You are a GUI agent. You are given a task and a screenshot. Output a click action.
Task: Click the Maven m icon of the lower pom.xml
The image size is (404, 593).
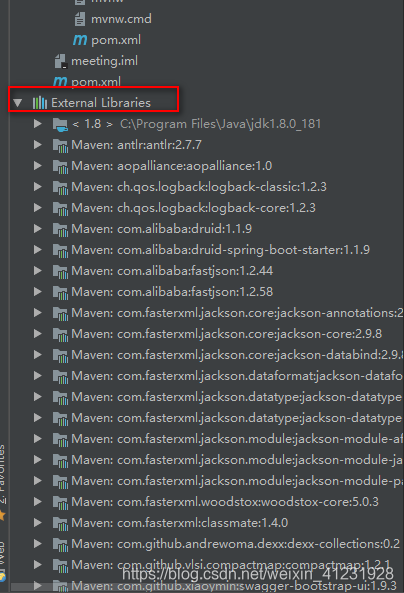[60, 81]
